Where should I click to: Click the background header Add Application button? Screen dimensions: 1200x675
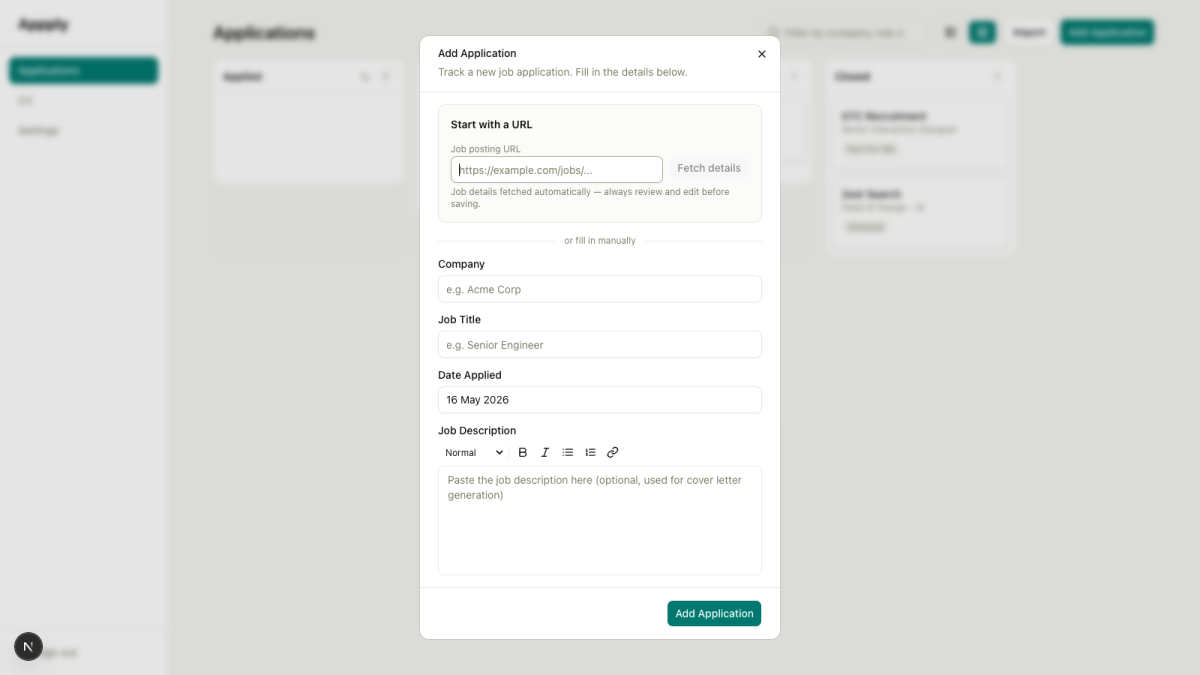[x=1107, y=32]
